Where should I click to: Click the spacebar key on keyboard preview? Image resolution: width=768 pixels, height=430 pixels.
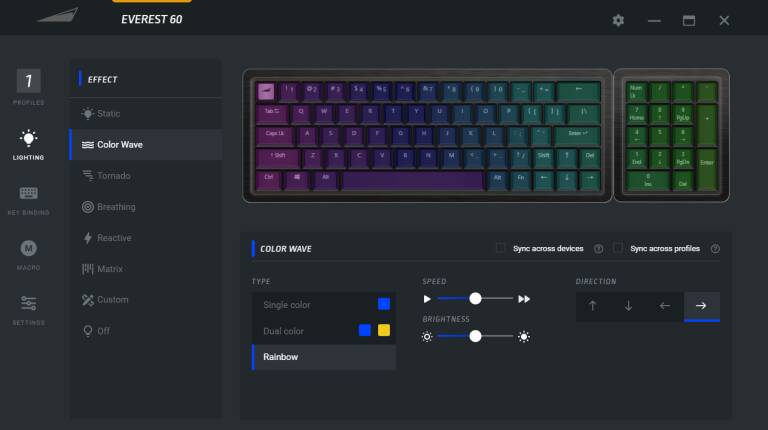point(413,181)
